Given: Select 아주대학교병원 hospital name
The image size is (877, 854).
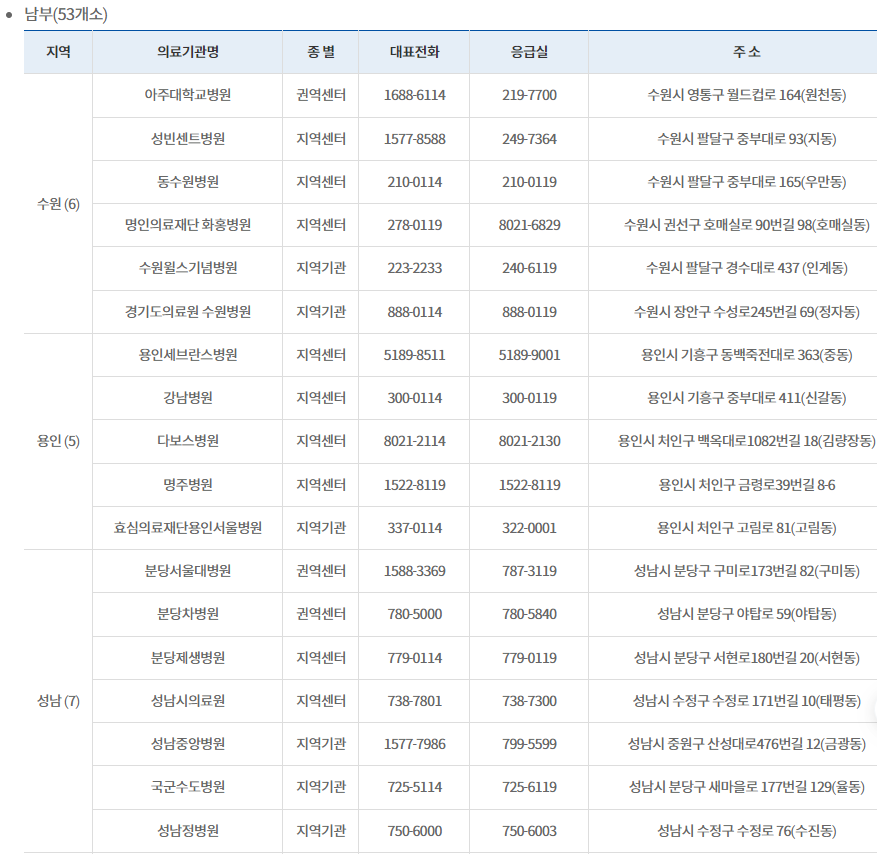Looking at the screenshot, I should pyautogui.click(x=187, y=95).
